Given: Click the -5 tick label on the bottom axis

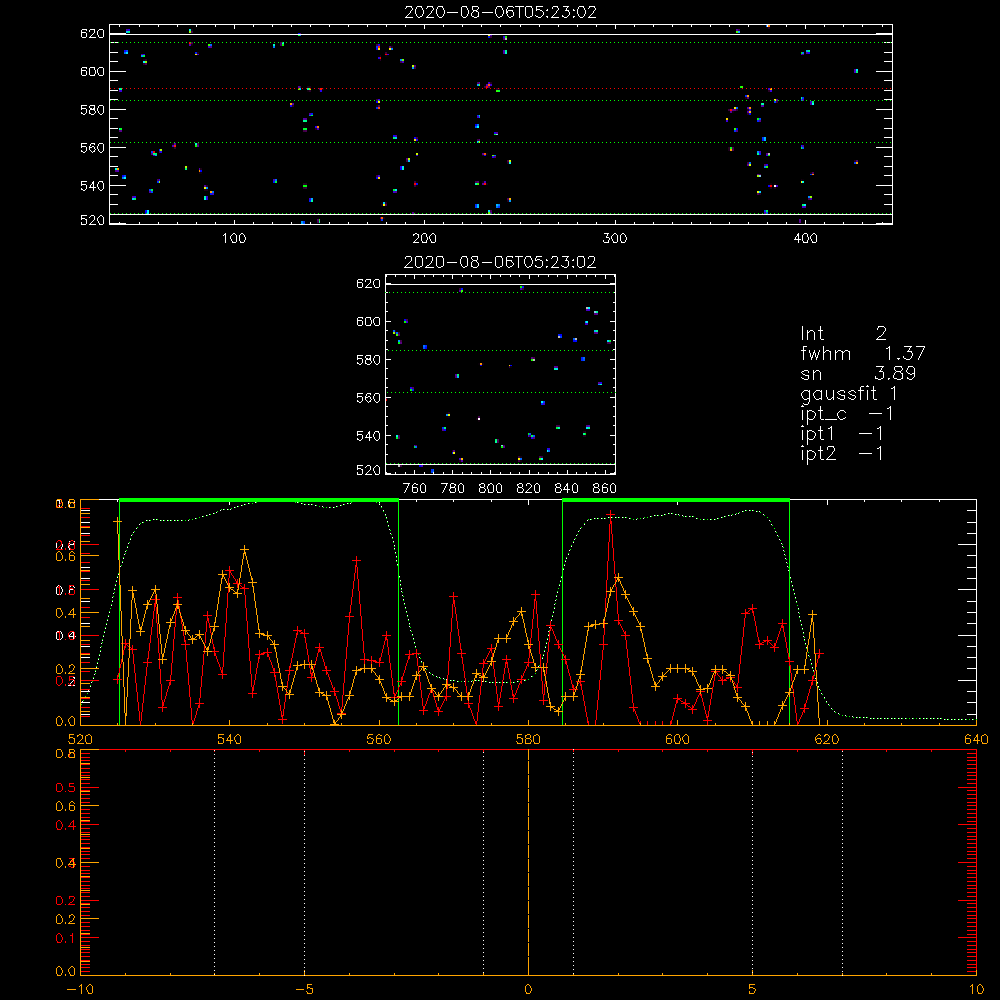Looking at the screenshot, I should 305,989.
